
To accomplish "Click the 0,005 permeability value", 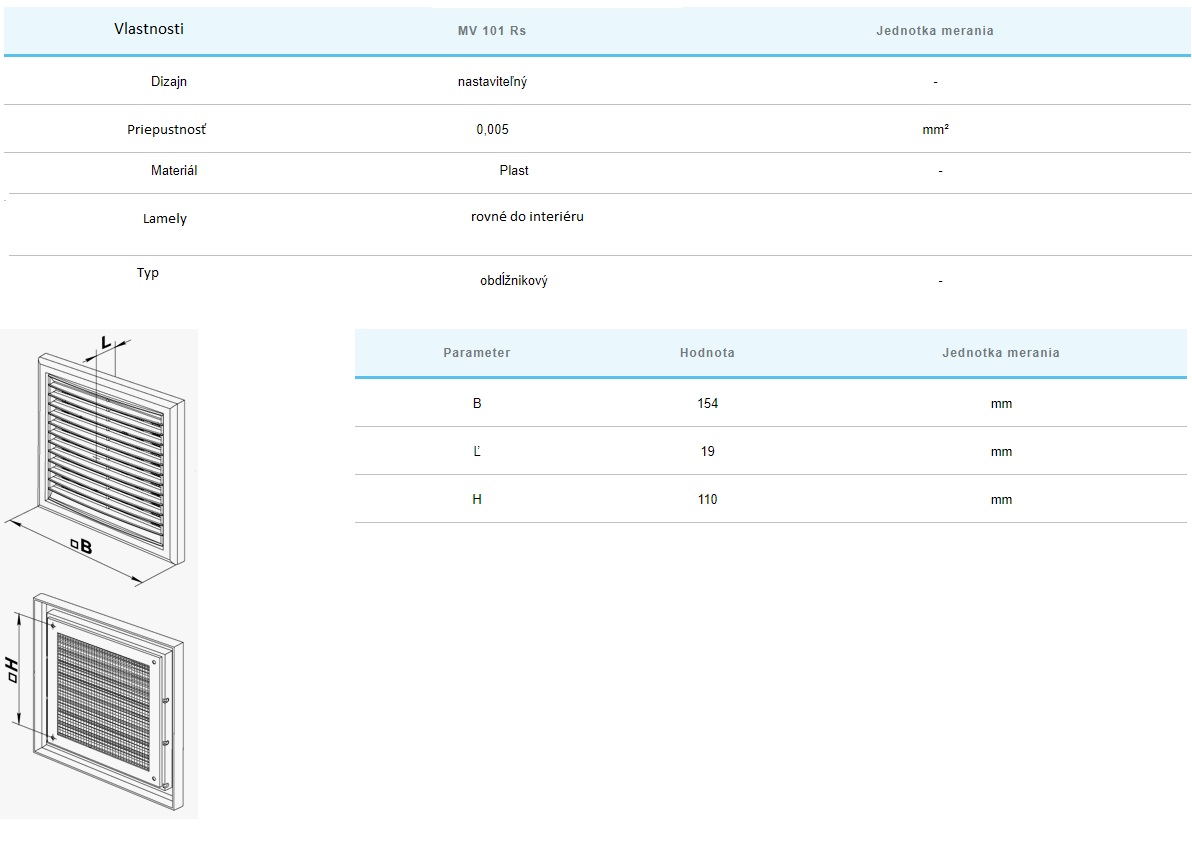I will click(492, 130).
